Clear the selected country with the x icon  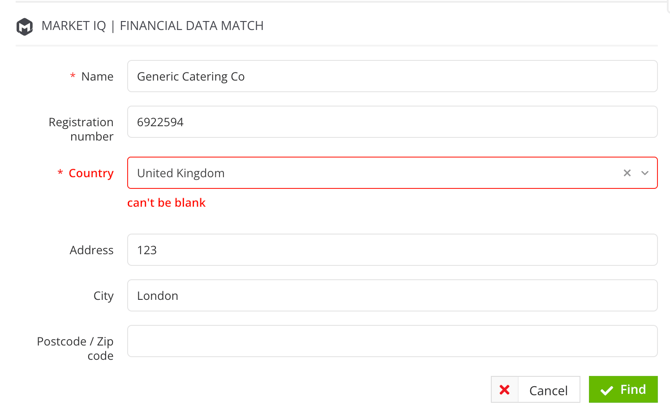point(627,173)
